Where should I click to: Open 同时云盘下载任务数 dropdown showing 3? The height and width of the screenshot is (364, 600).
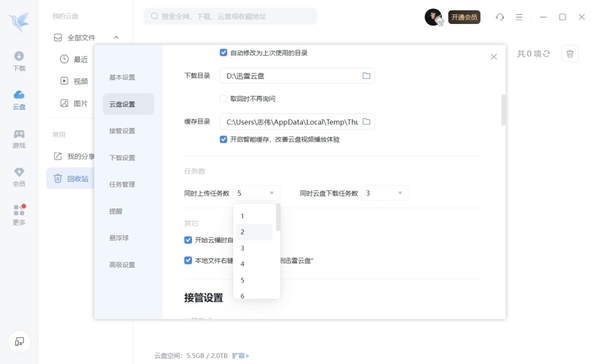coord(385,193)
